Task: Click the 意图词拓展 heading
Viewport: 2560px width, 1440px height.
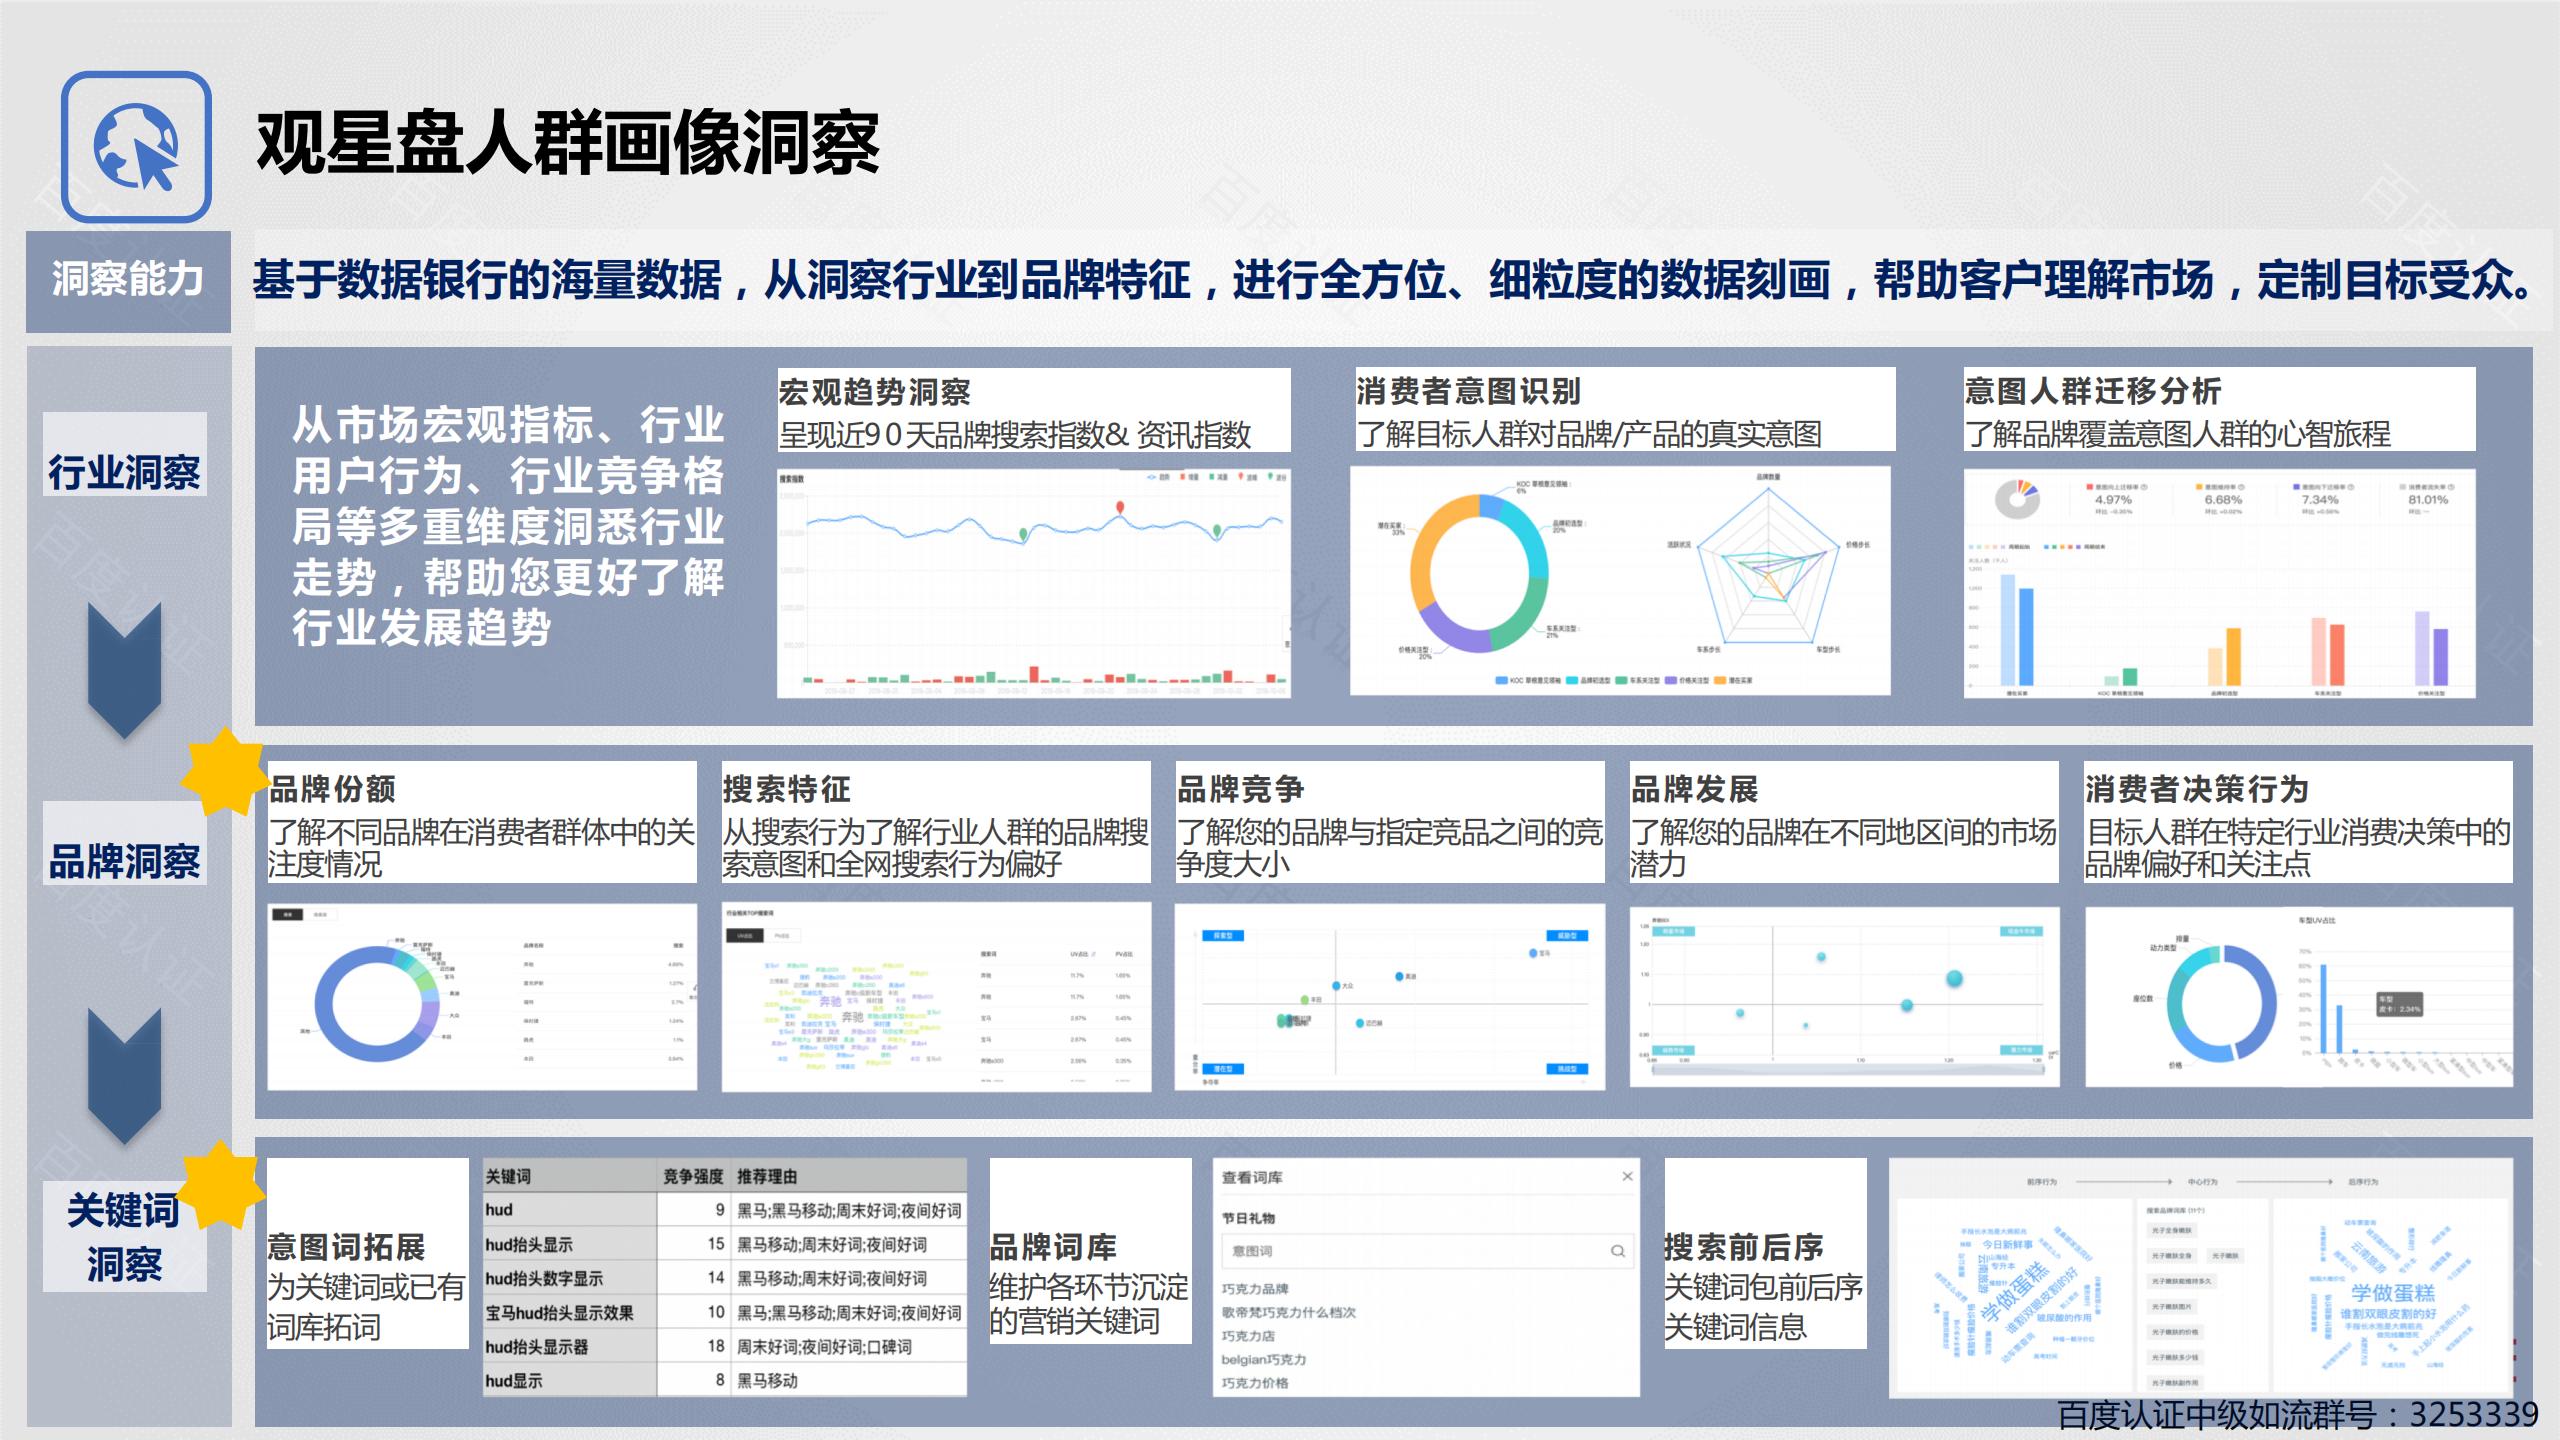Action: point(346,1247)
